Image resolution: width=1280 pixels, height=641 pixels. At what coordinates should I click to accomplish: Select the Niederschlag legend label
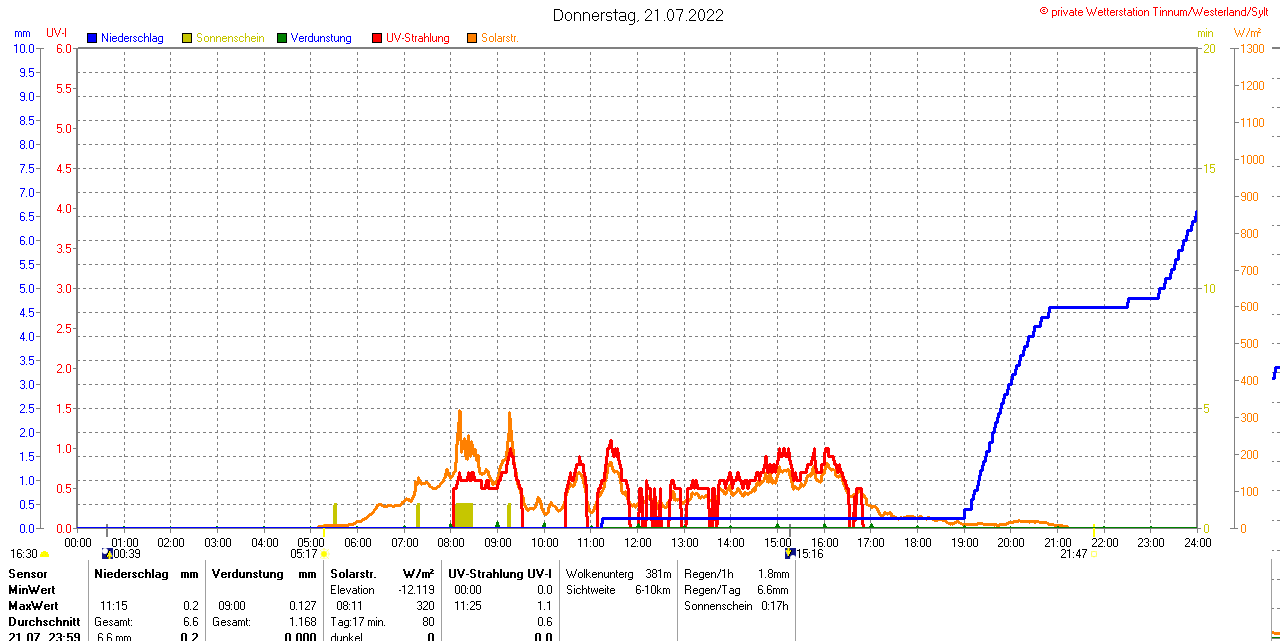(x=132, y=38)
